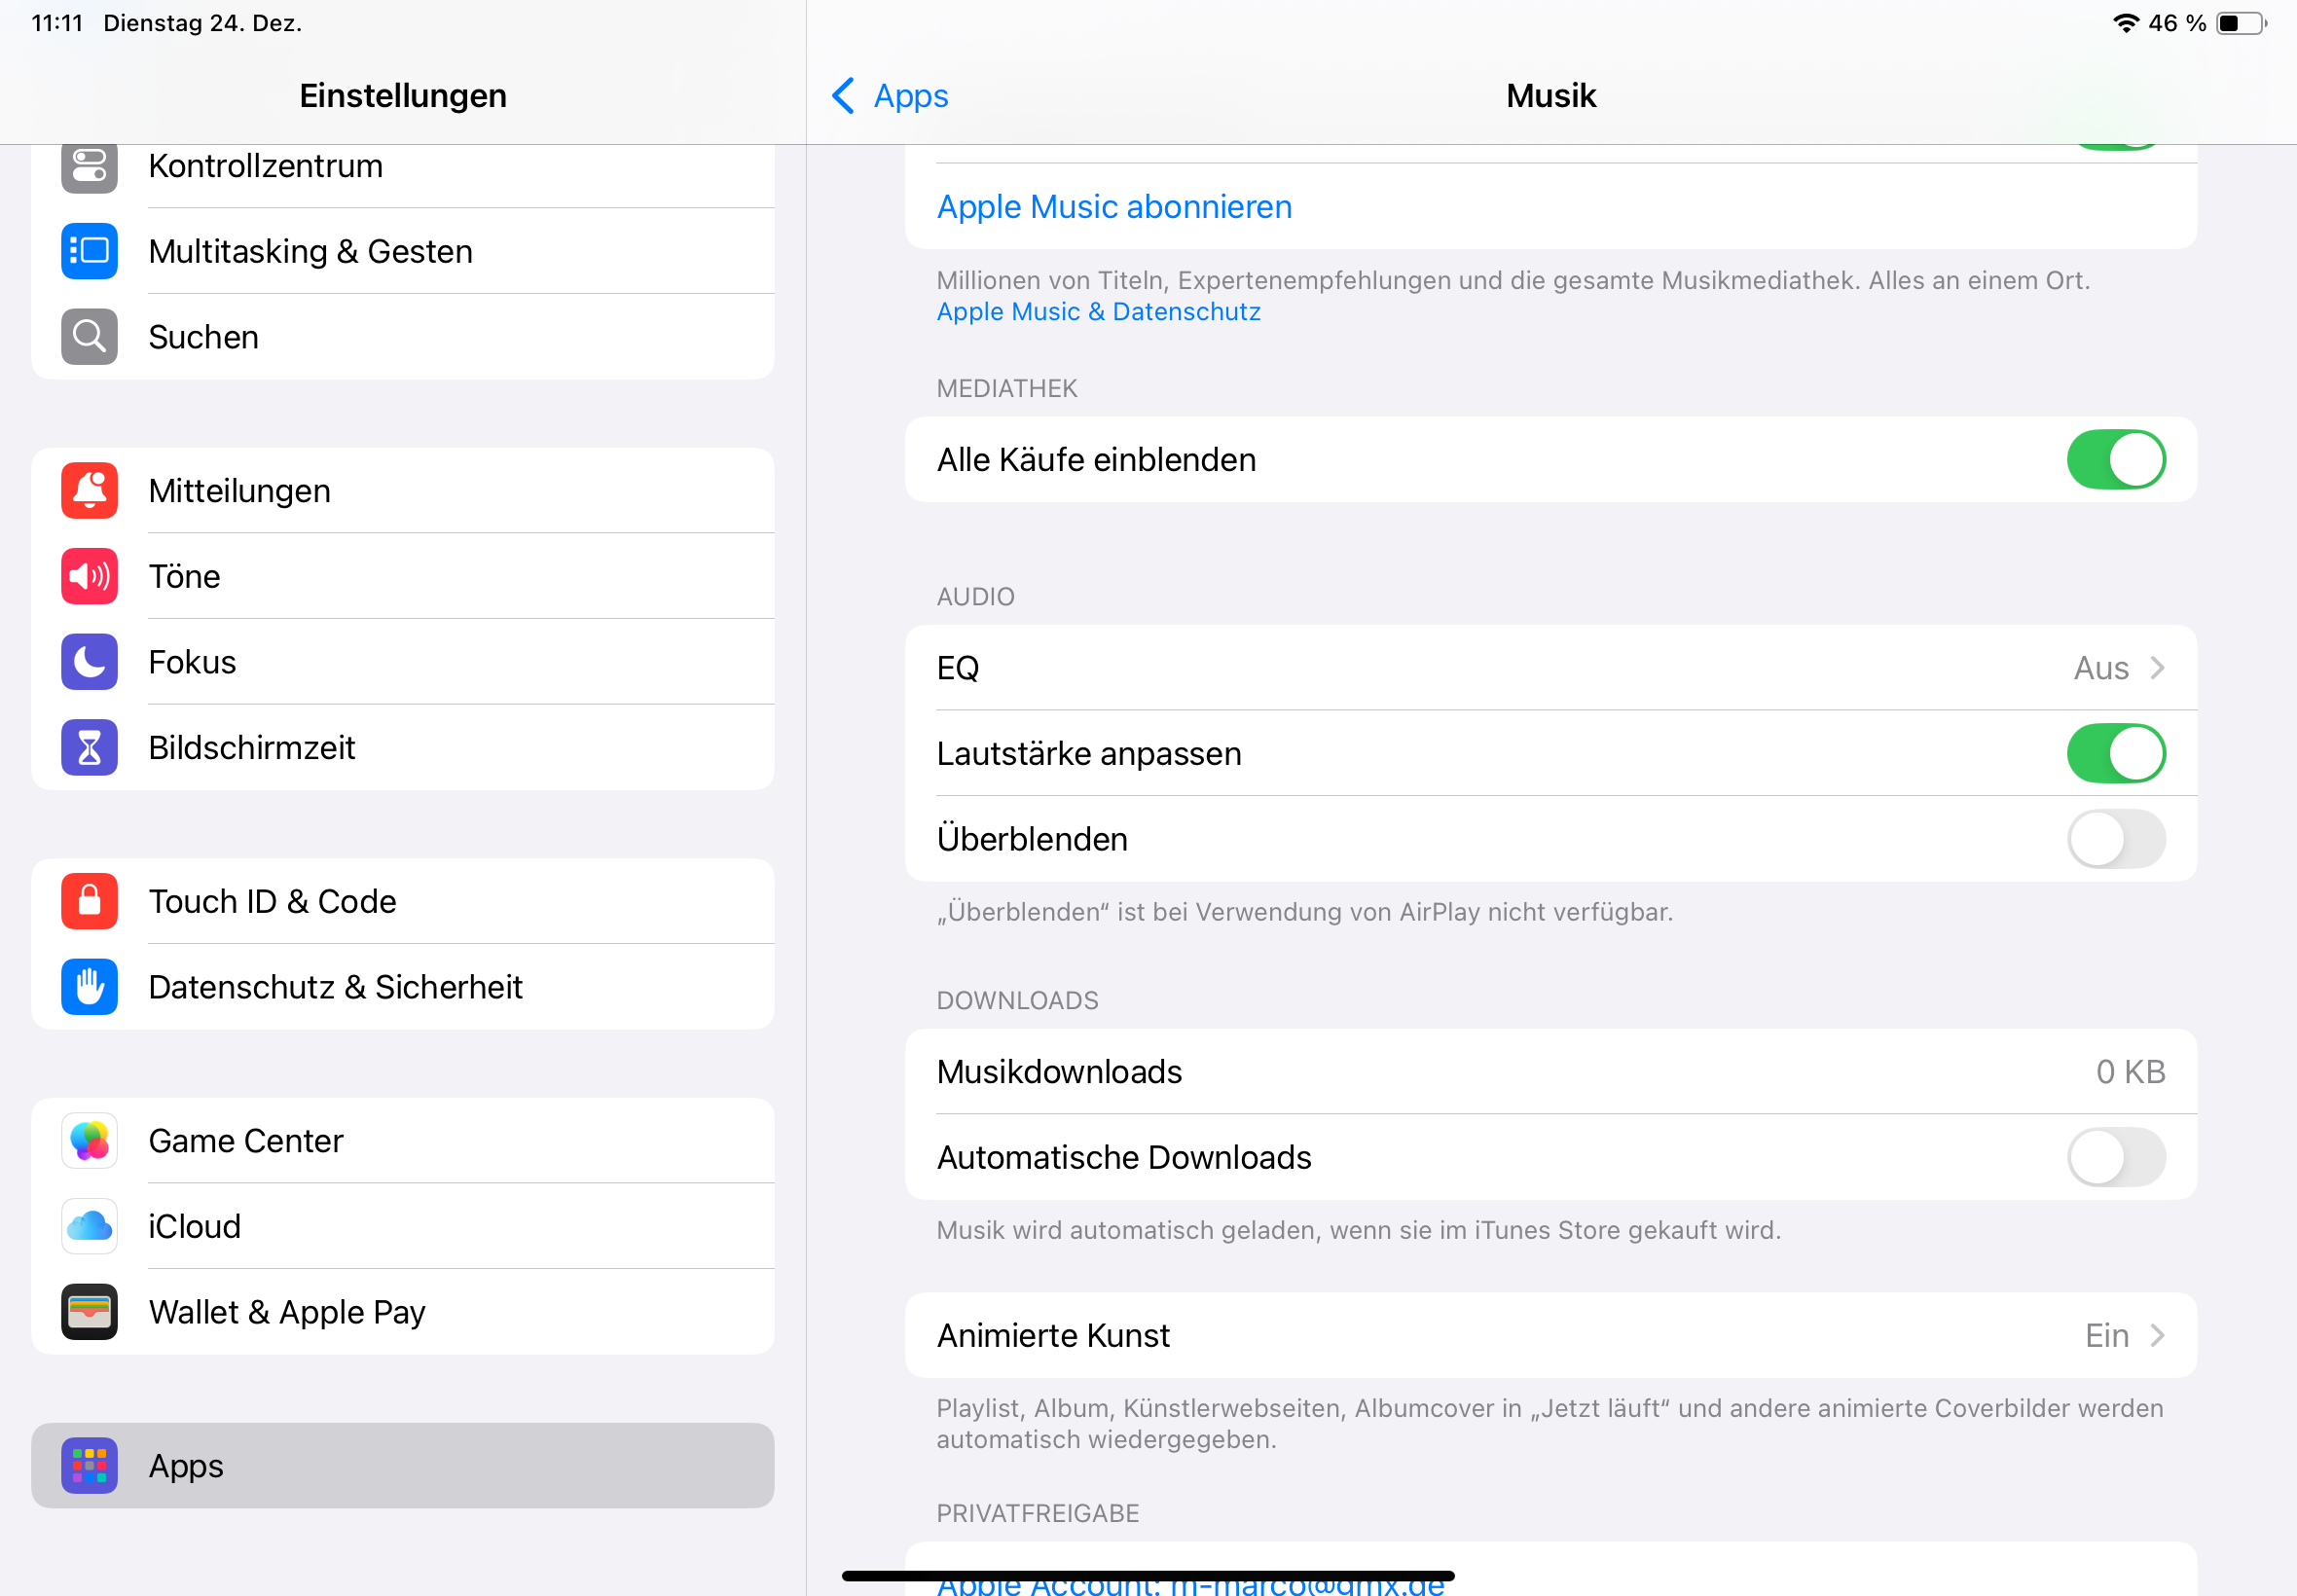Click the Touch ID & Code lock icon
The image size is (2297, 1596).
pyautogui.click(x=89, y=901)
